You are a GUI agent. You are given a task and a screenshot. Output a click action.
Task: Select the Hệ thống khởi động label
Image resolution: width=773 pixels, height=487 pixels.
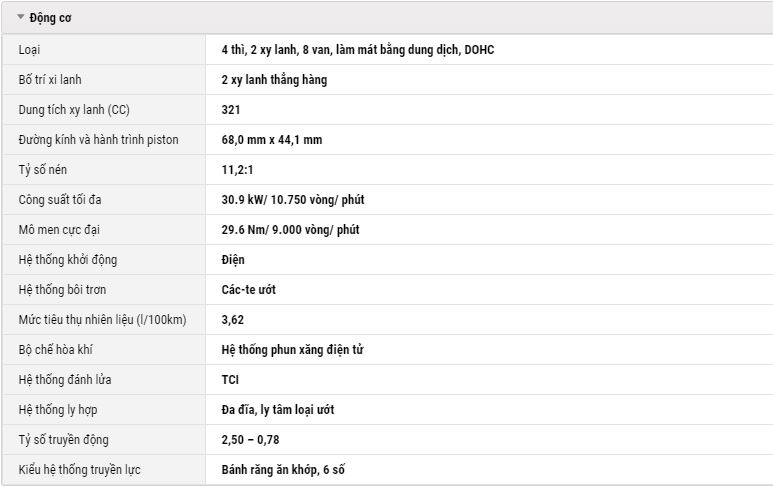click(x=68, y=260)
